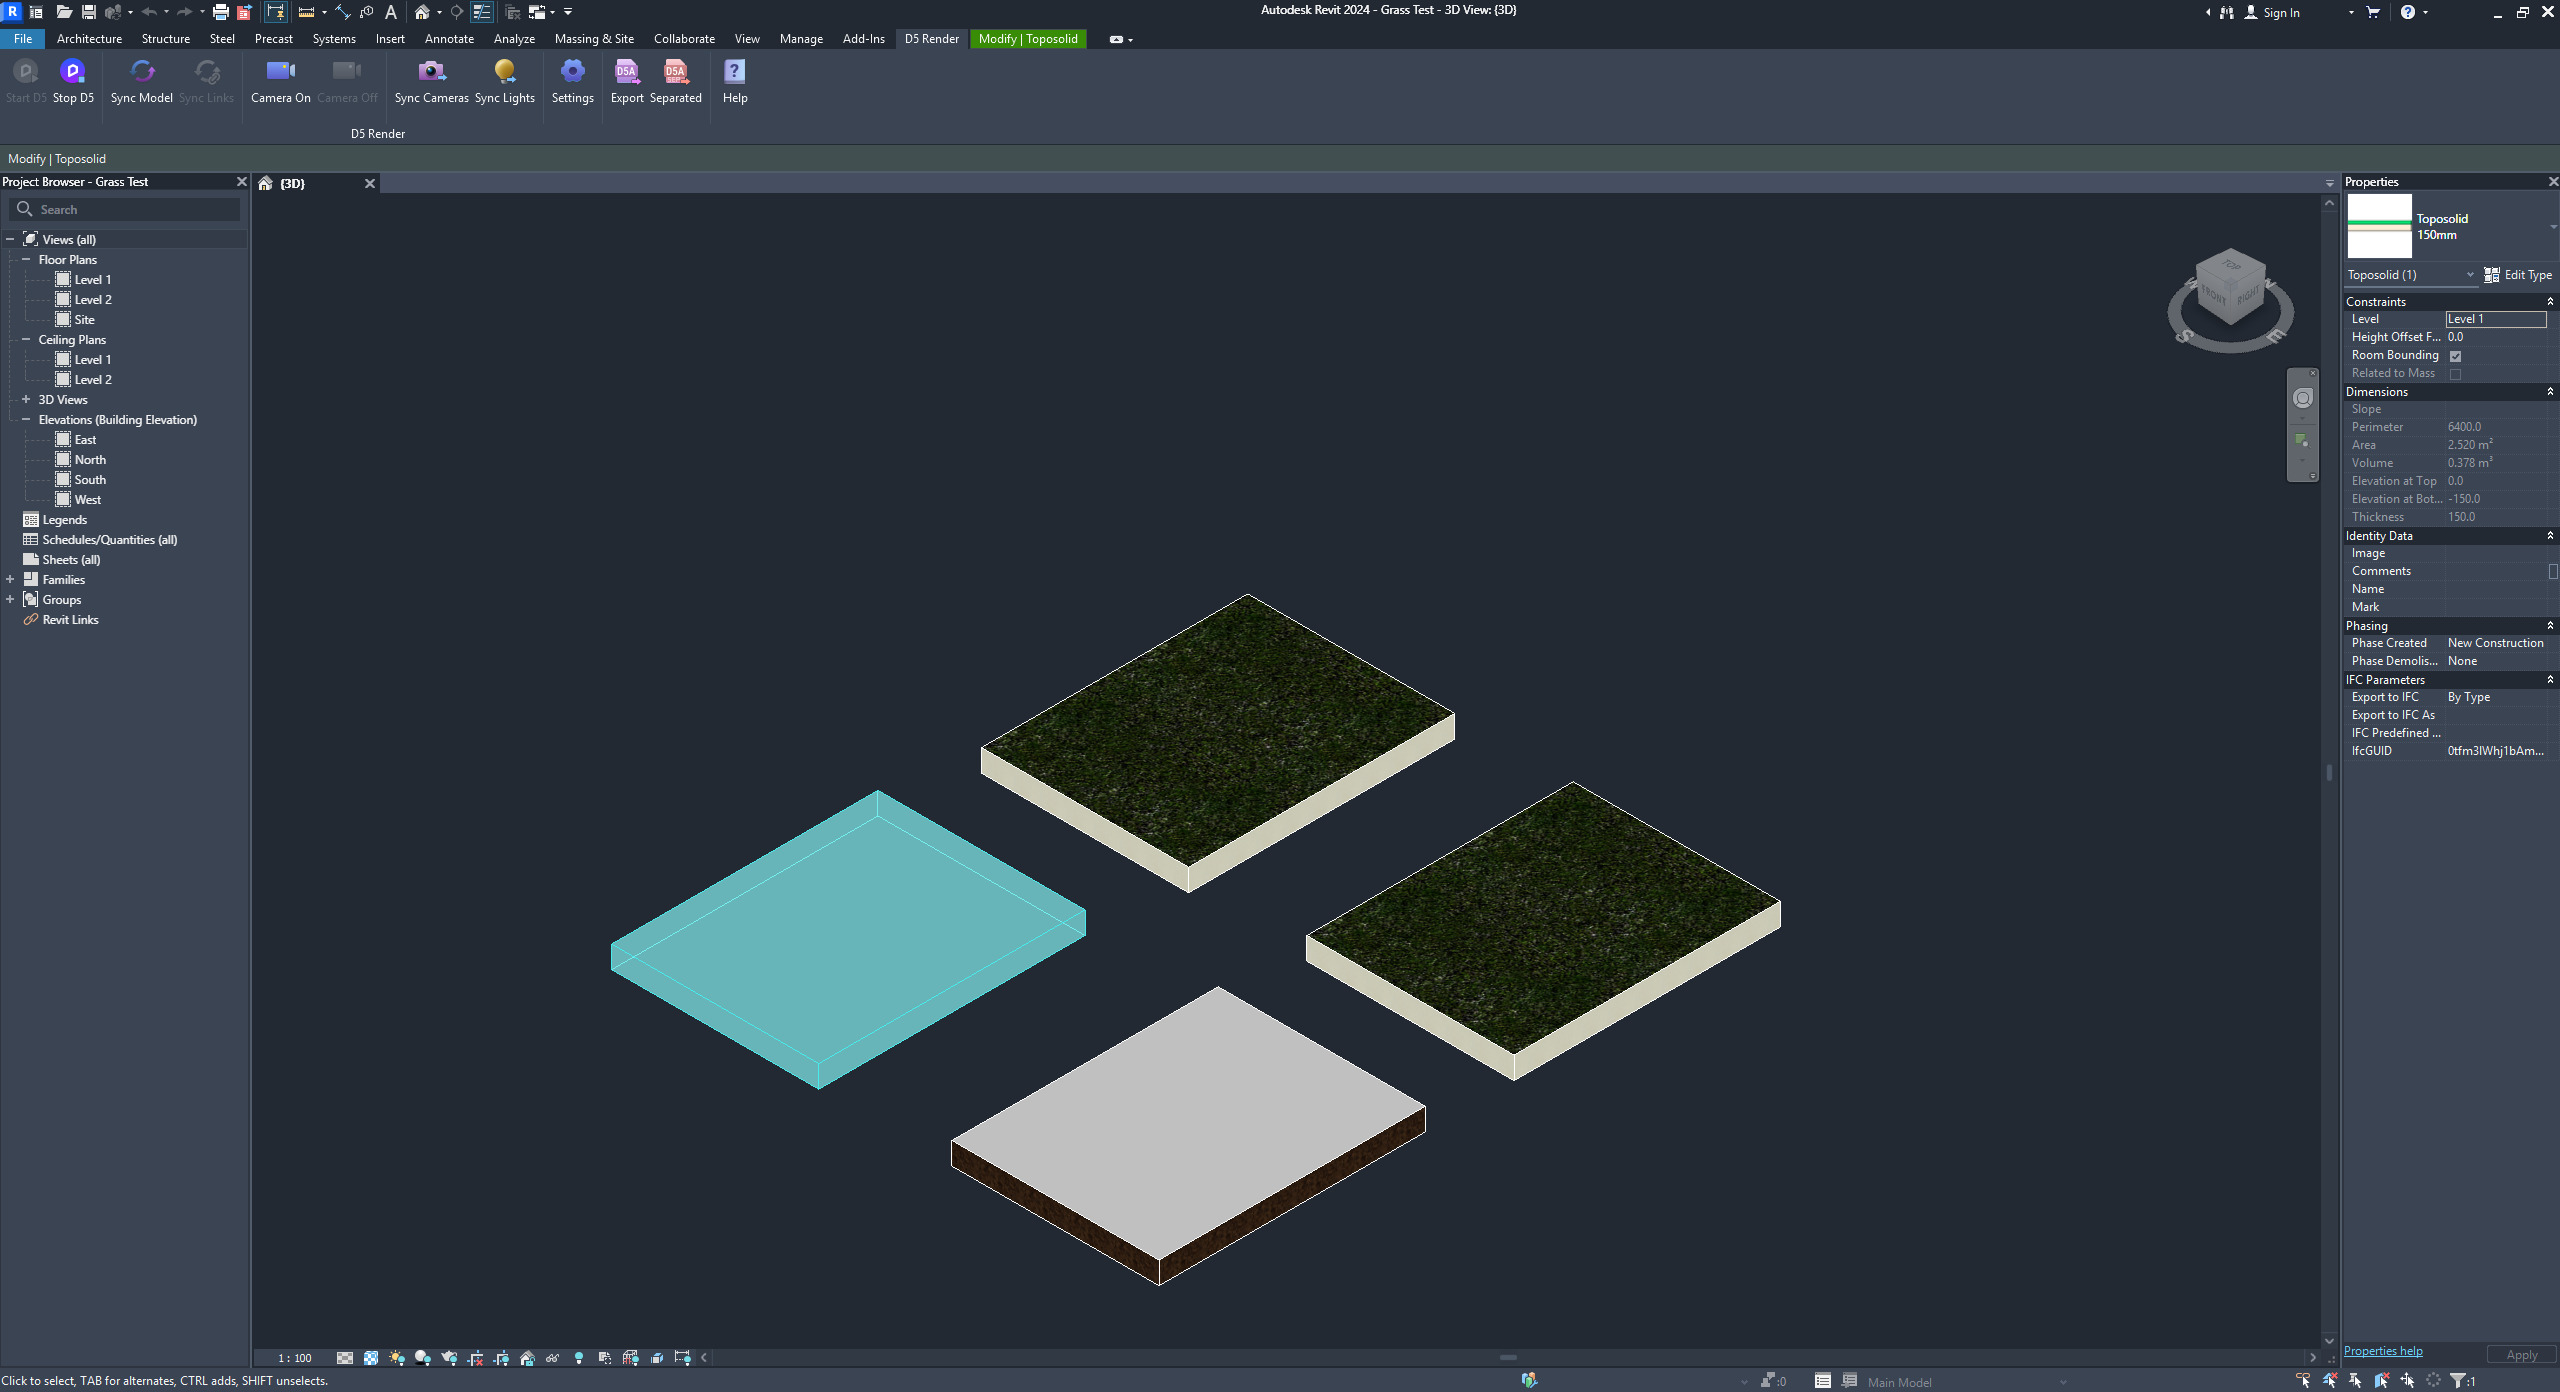
Task: Uncheck the Room Bounding checkbox
Action: pos(2455,356)
